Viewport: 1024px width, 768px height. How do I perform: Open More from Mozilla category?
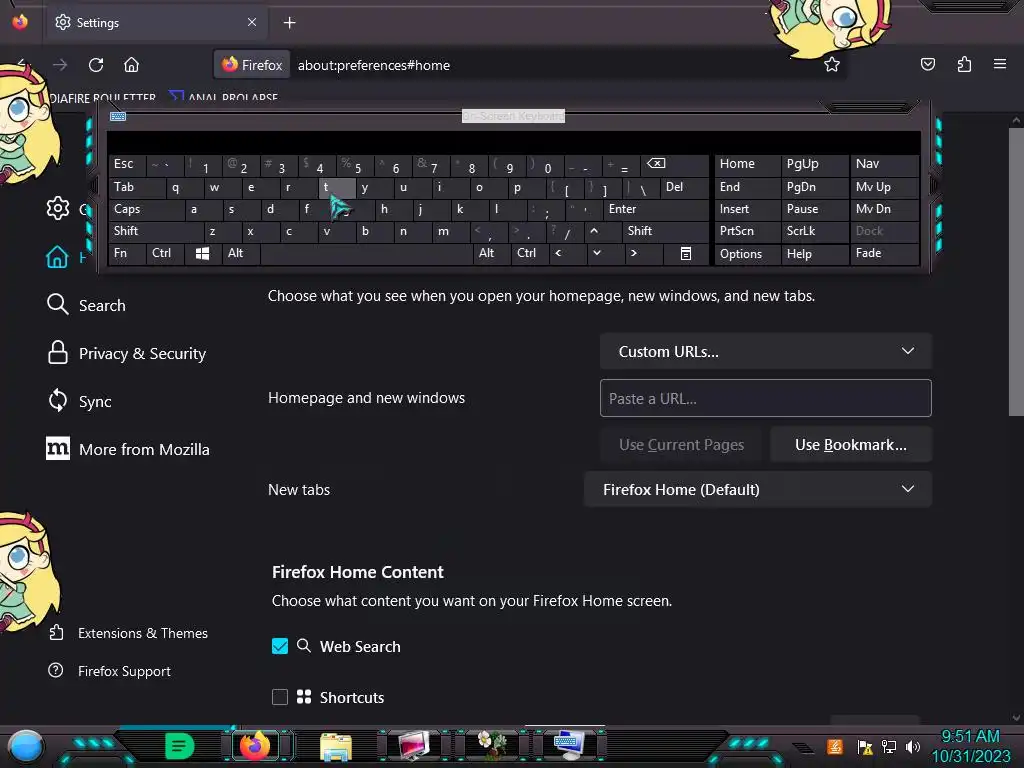(x=128, y=449)
